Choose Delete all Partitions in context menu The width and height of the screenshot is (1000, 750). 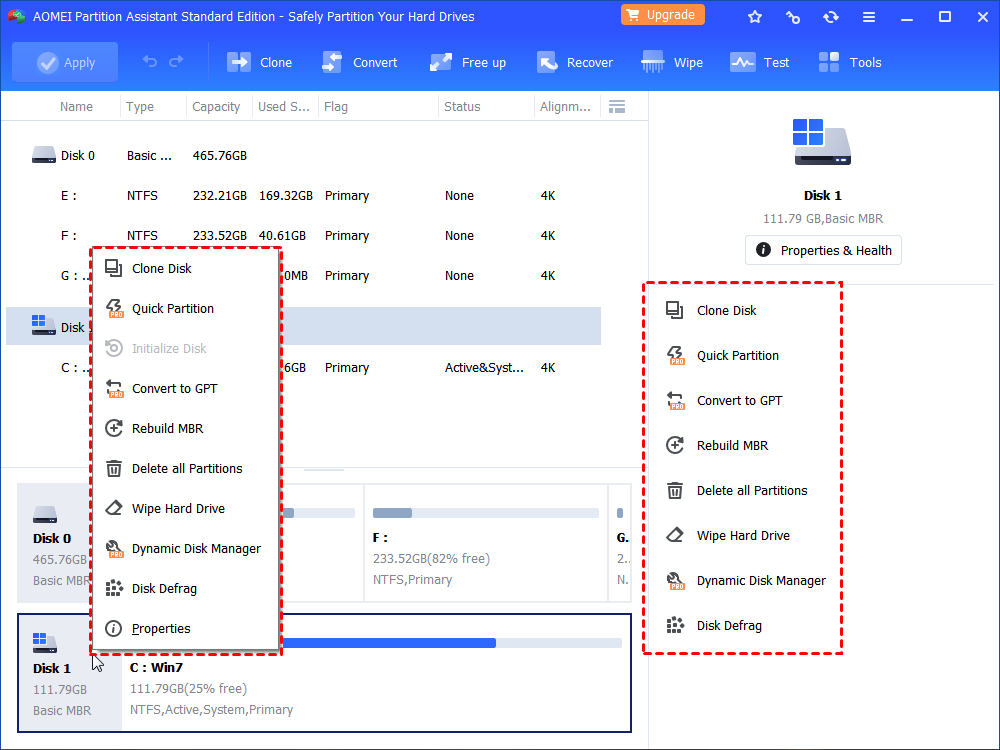(x=186, y=469)
